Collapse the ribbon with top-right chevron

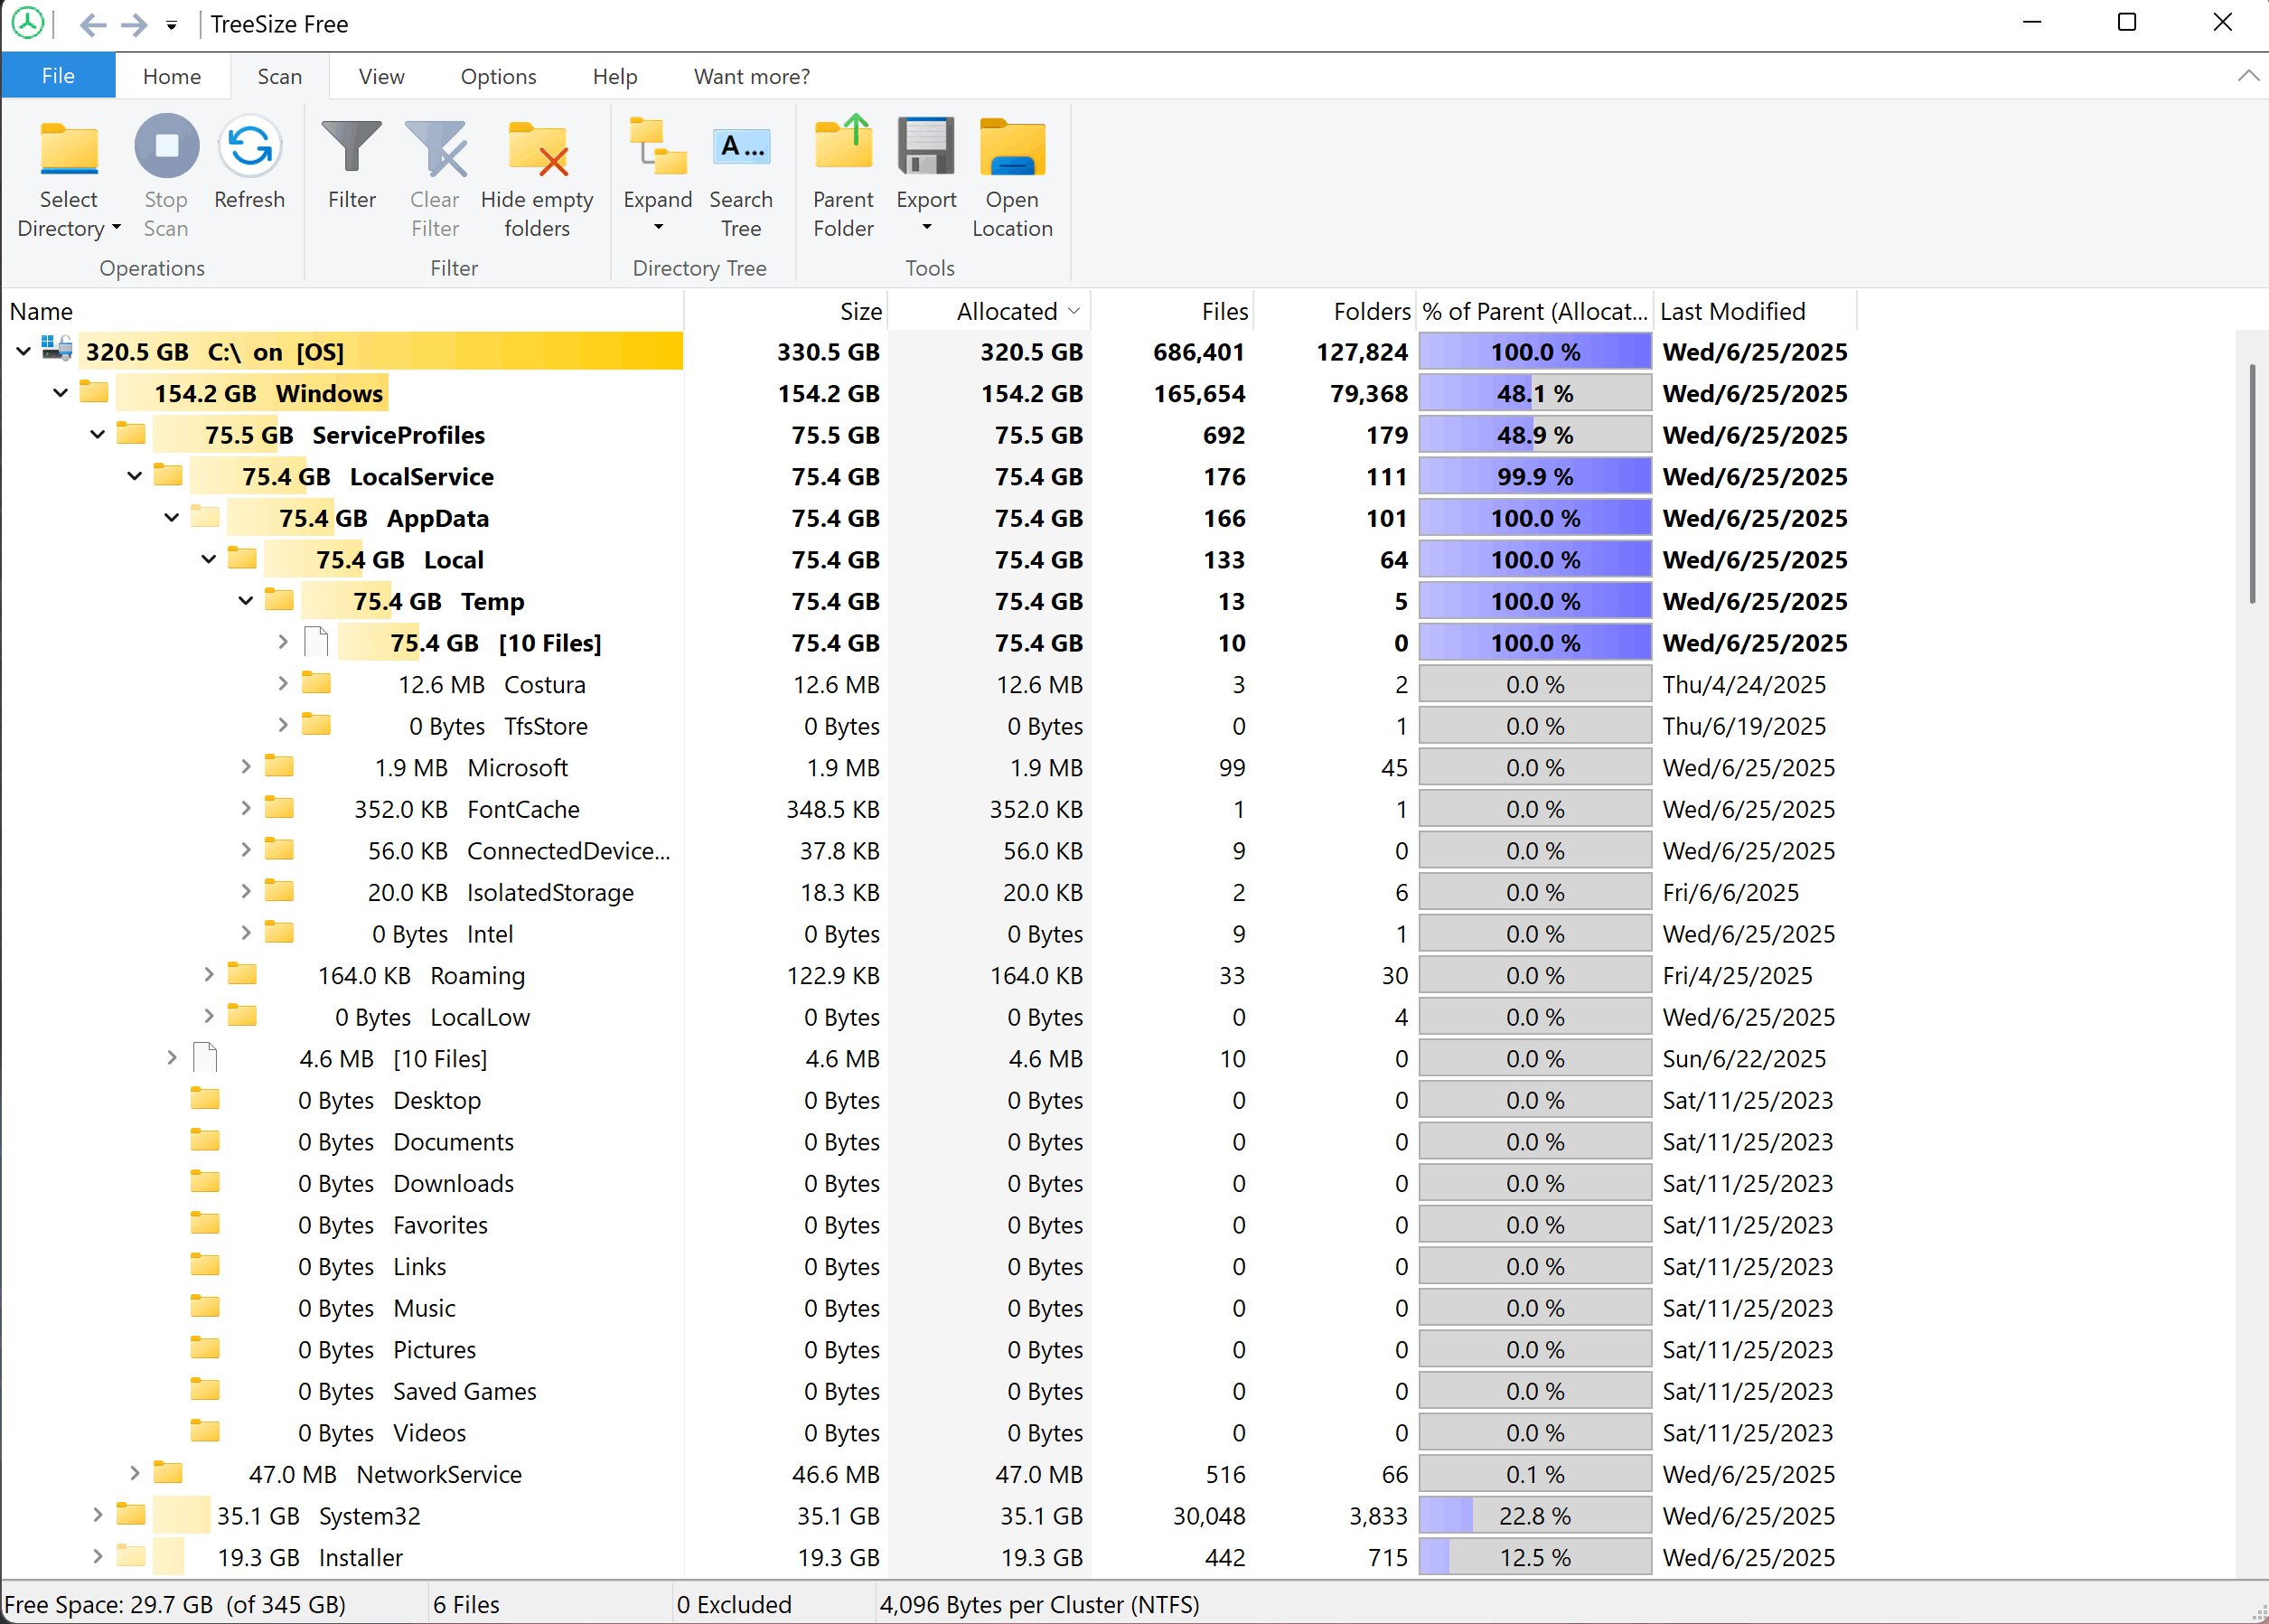(x=2247, y=76)
